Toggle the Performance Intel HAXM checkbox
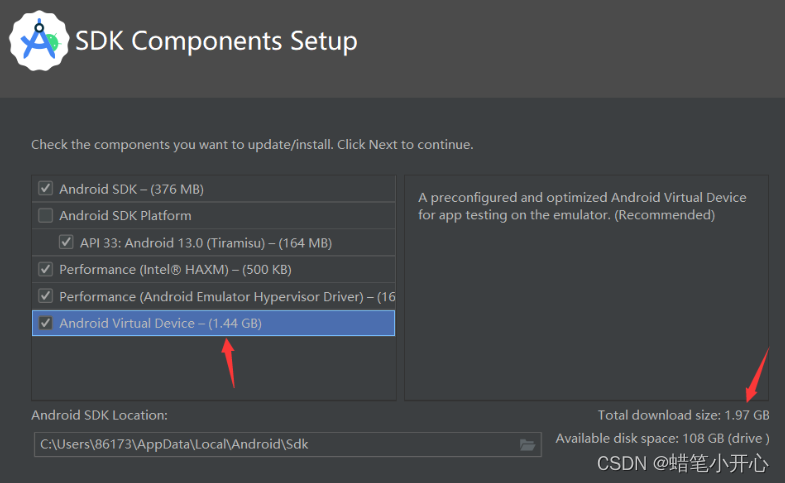The width and height of the screenshot is (785, 483). [46, 269]
